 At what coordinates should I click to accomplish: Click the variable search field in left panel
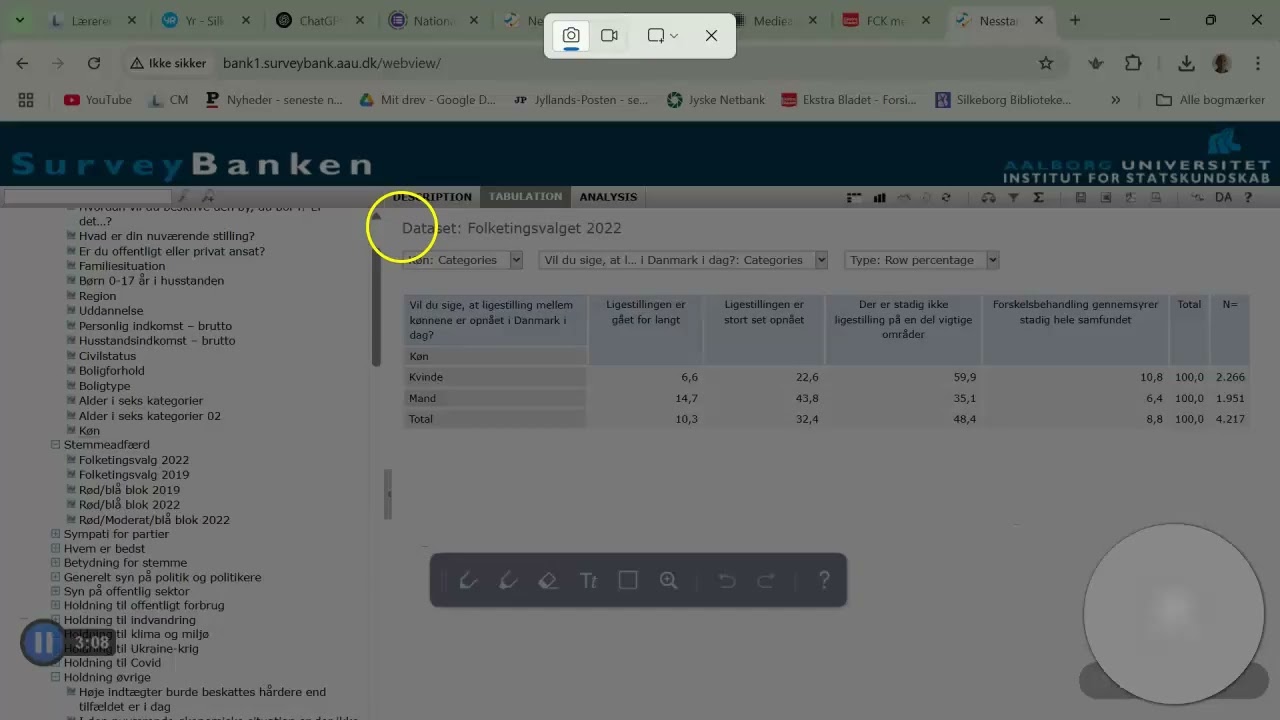point(88,197)
